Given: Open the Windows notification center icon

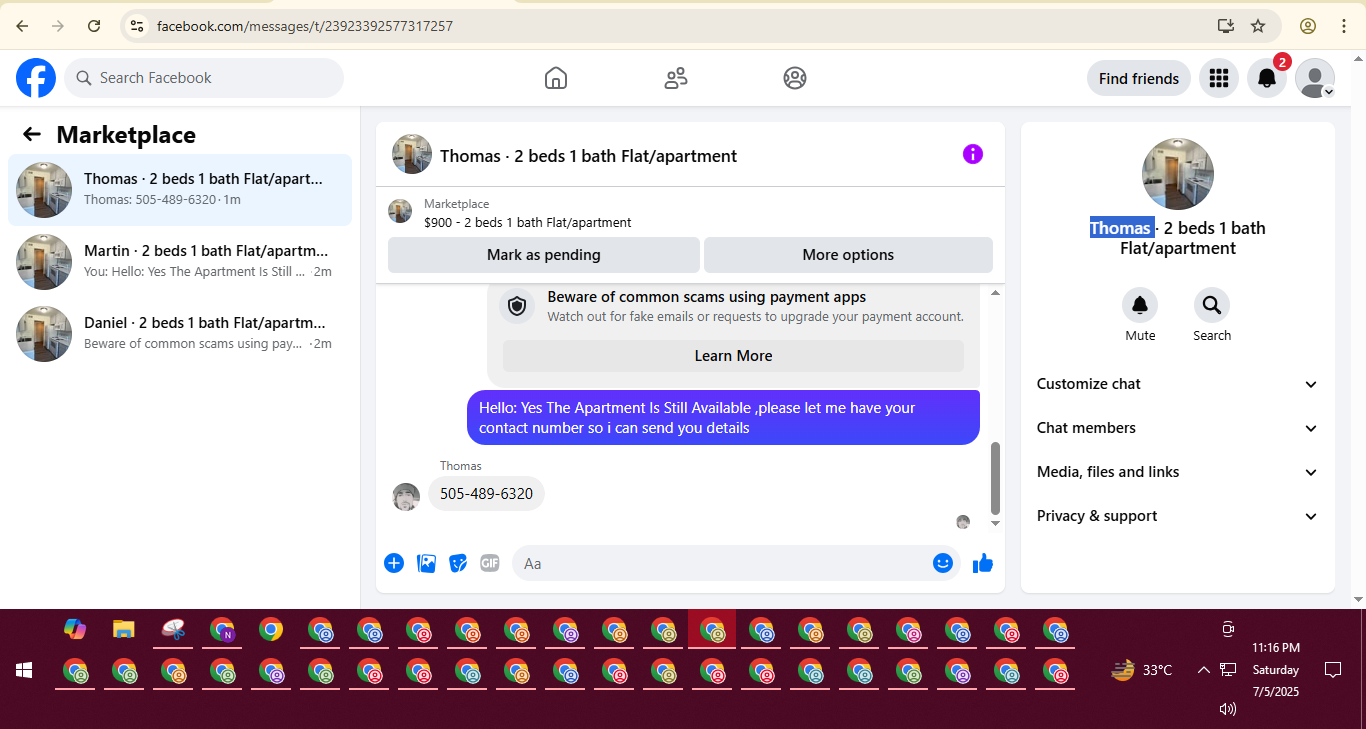Looking at the screenshot, I should [x=1332, y=669].
